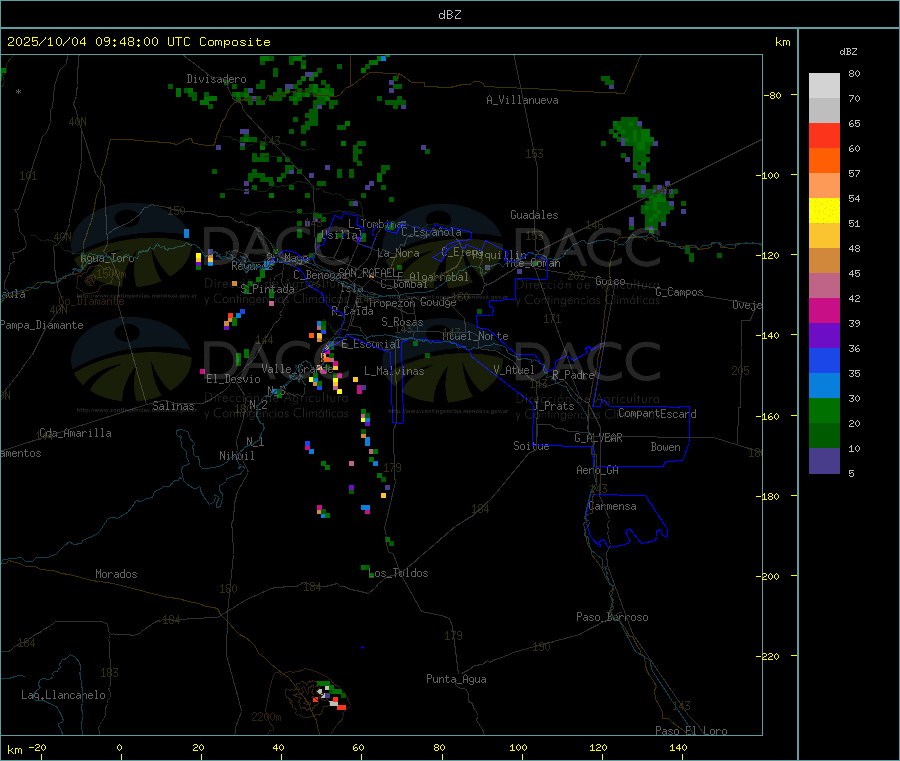The width and height of the screenshot is (900, 761).
Task: Click the E_Escorial map label
Action: pyautogui.click(x=371, y=344)
